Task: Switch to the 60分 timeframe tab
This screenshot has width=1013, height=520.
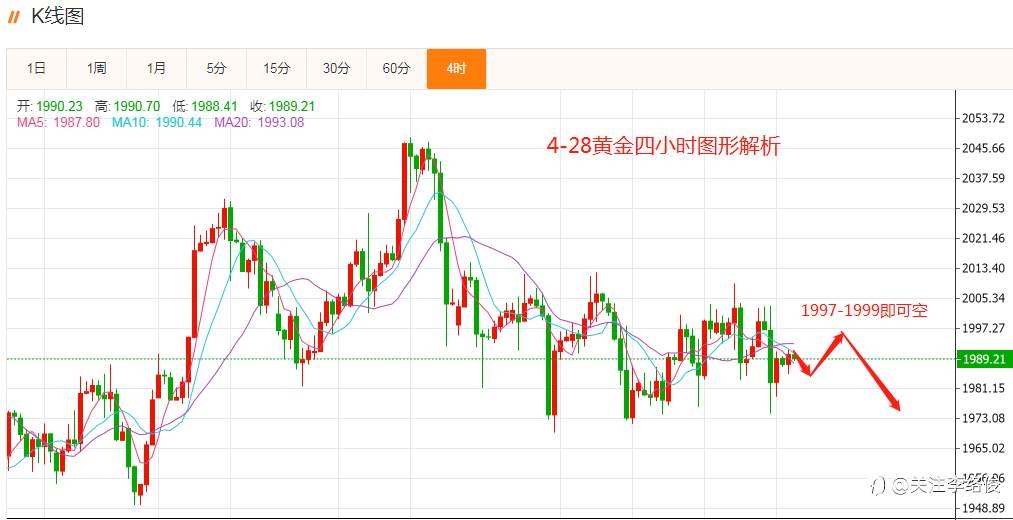Action: pos(397,69)
